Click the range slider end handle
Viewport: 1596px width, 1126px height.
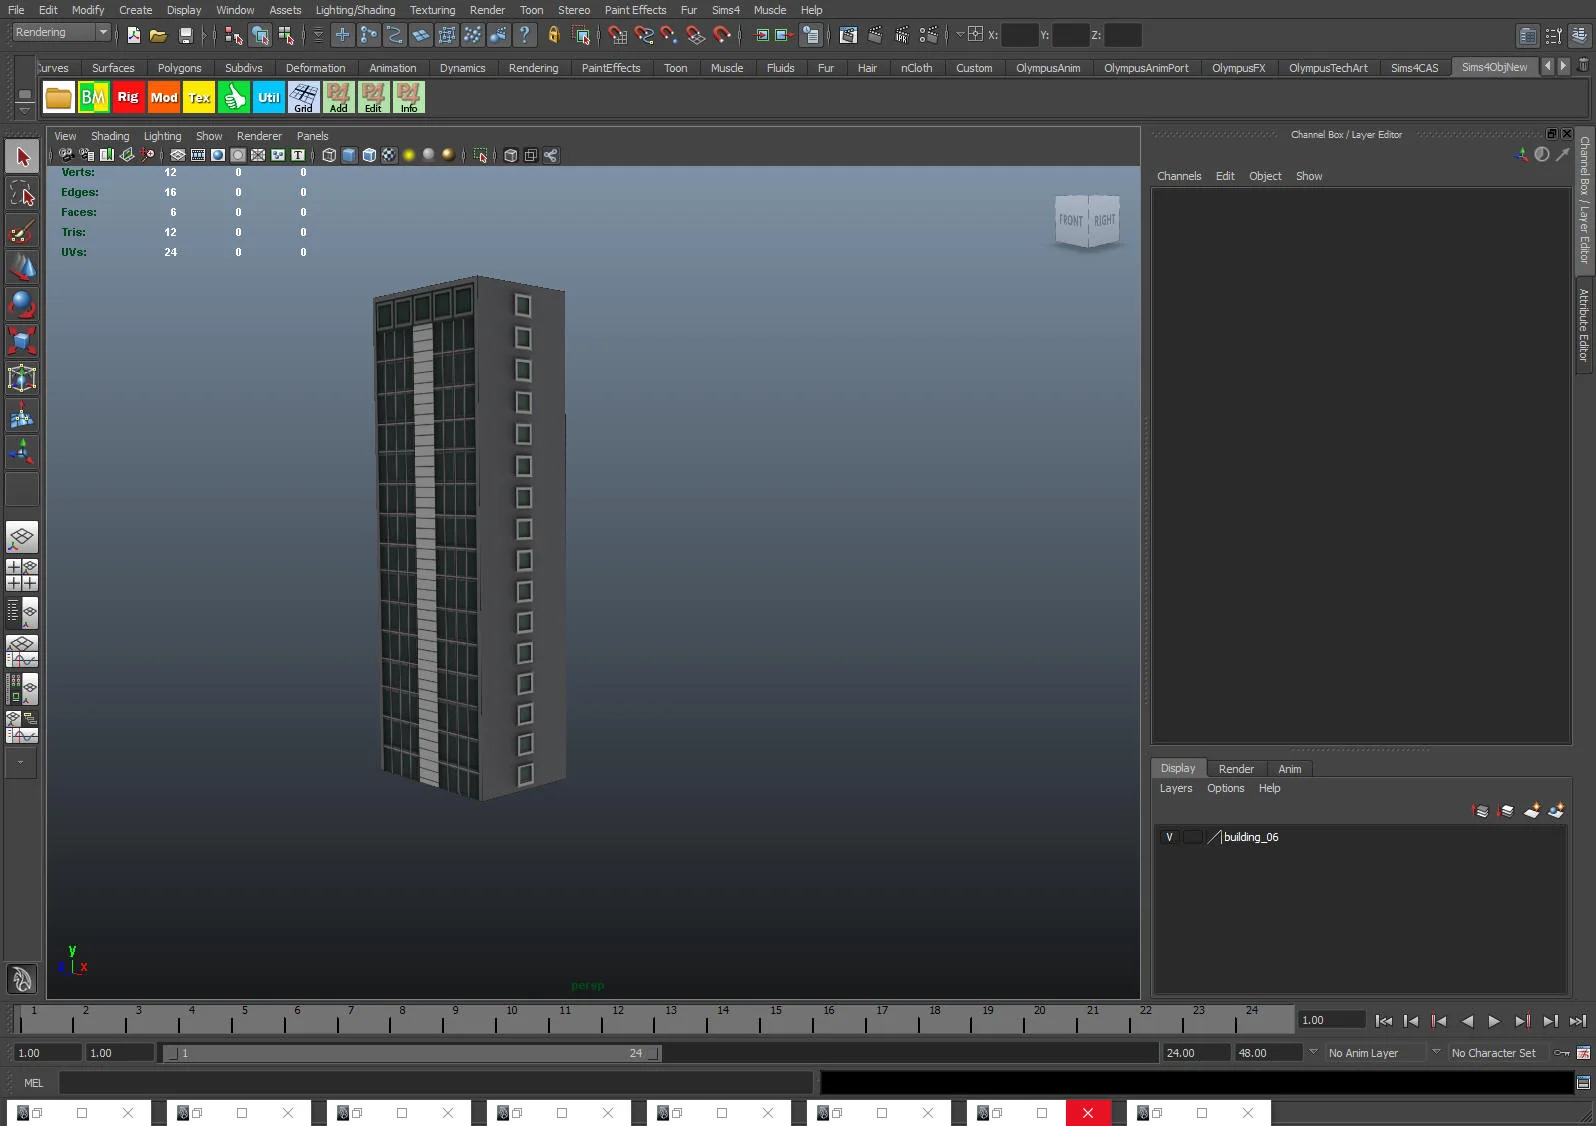[654, 1053]
